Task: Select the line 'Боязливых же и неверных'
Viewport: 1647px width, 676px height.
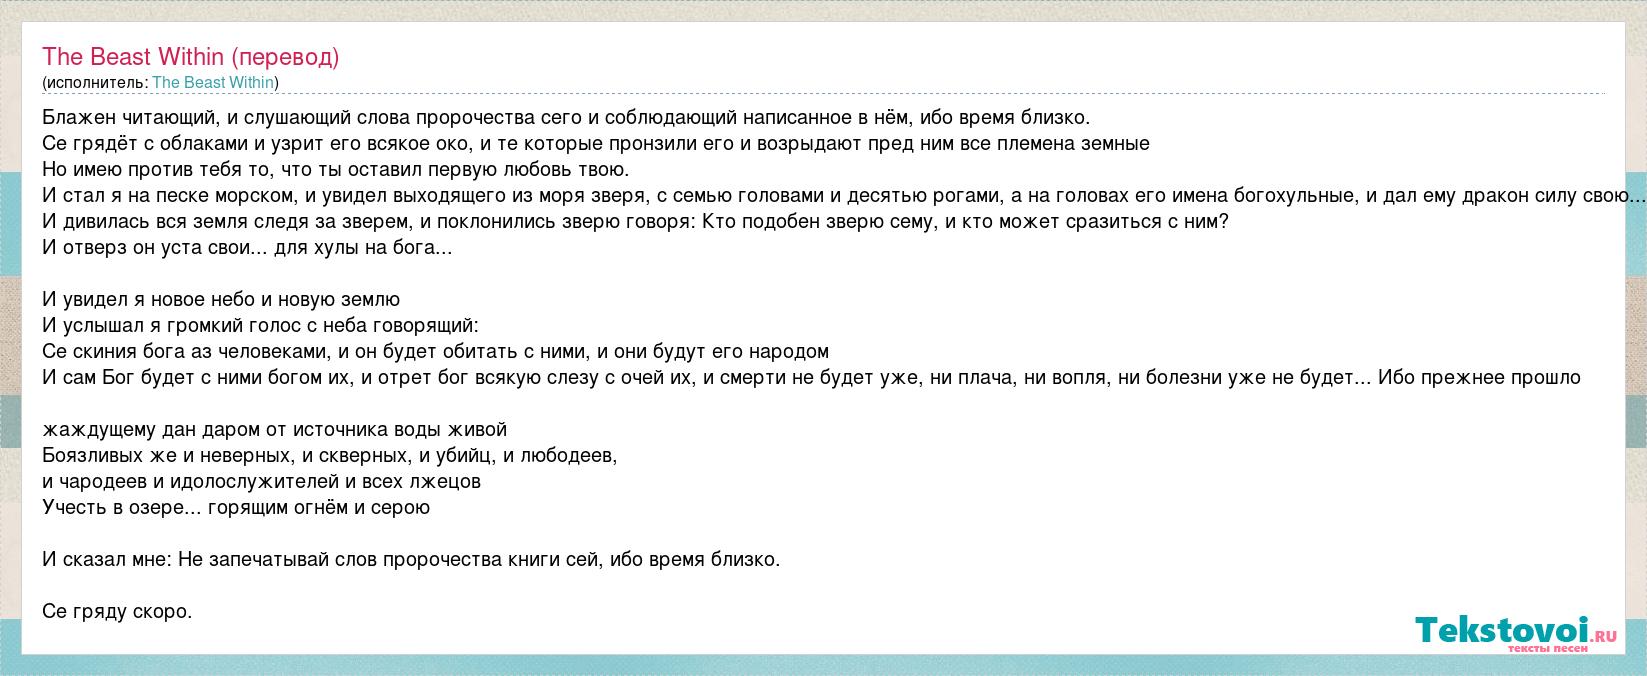Action: 330,455
